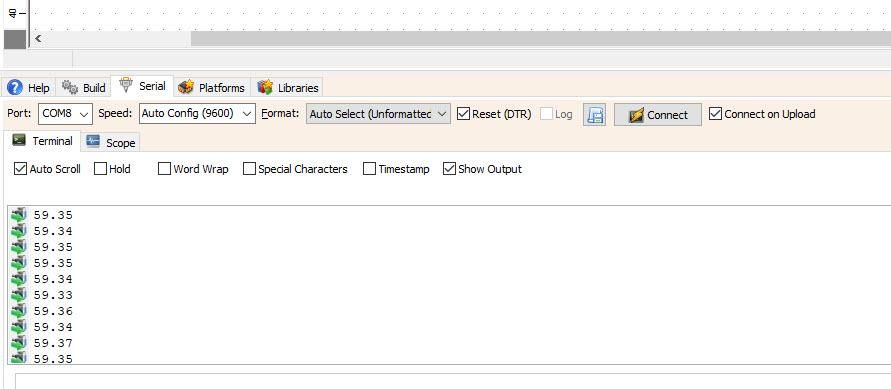
Task: Select the Scope view tab
Action: pos(111,143)
